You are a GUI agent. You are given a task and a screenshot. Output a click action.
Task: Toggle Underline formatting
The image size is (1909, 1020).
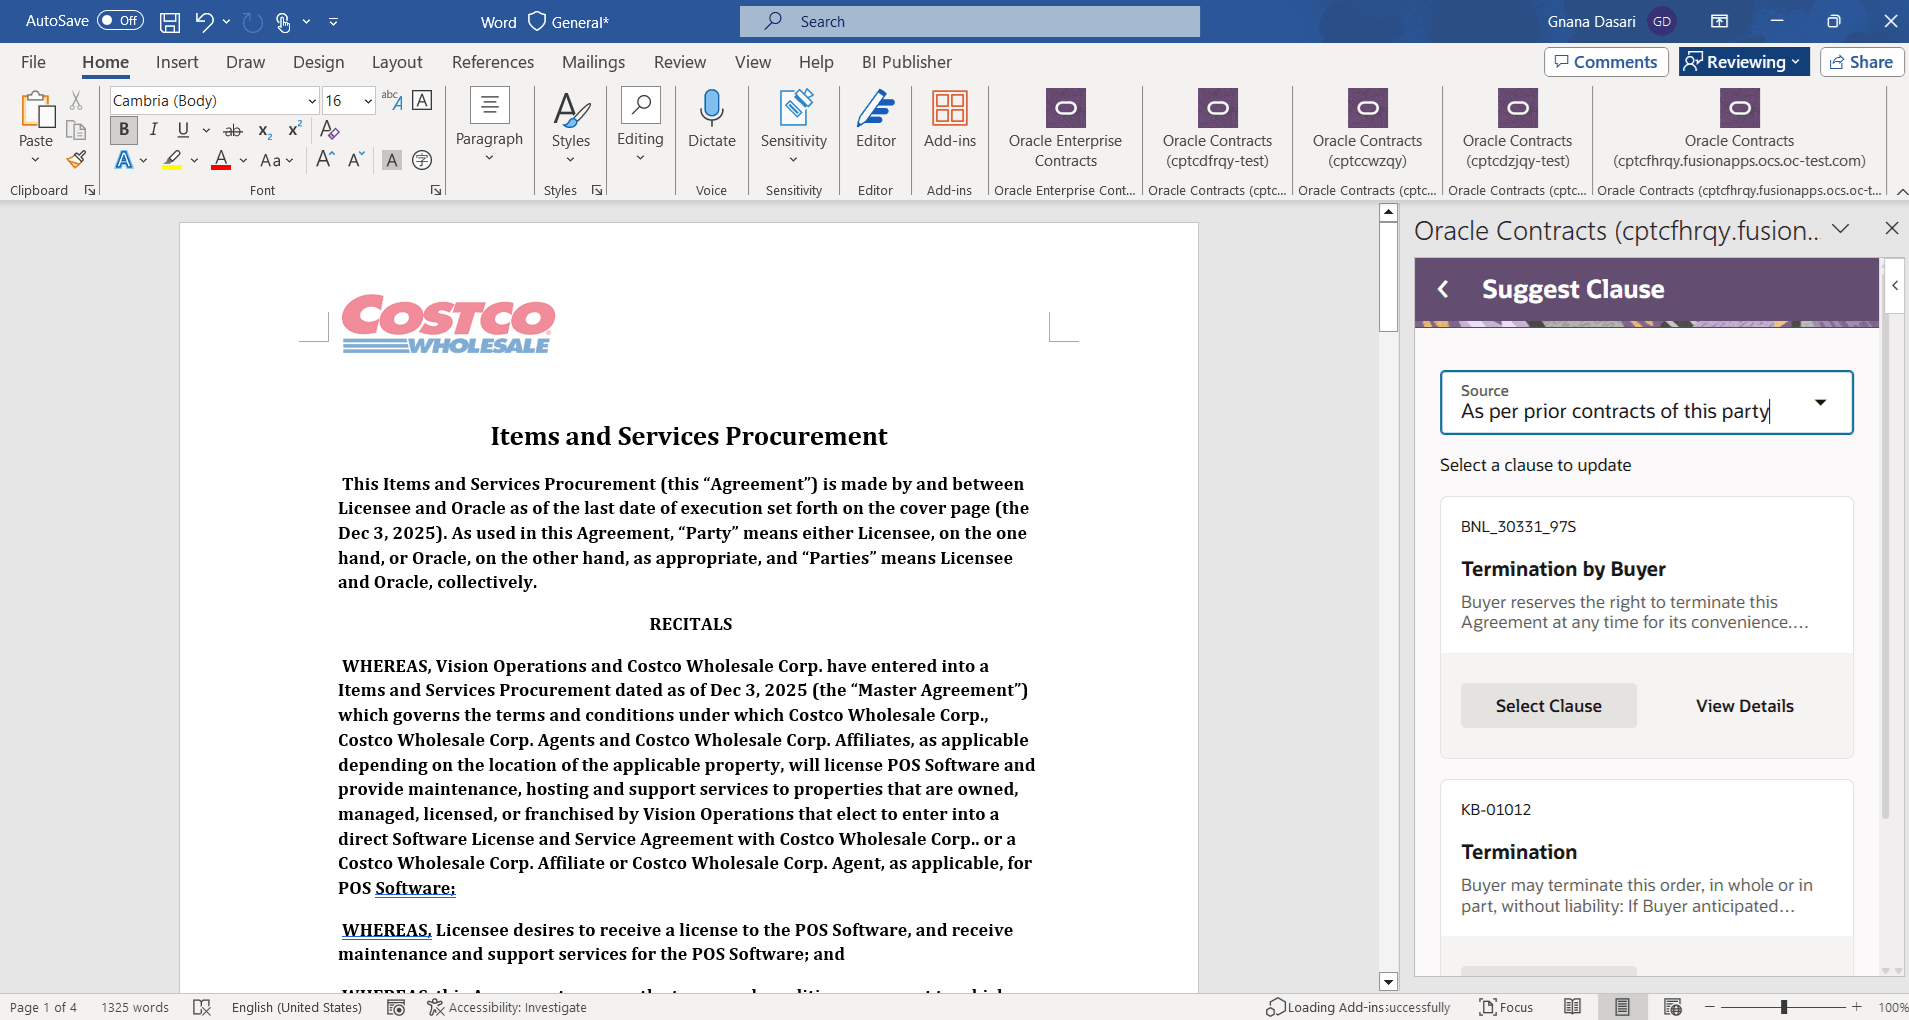(x=183, y=130)
